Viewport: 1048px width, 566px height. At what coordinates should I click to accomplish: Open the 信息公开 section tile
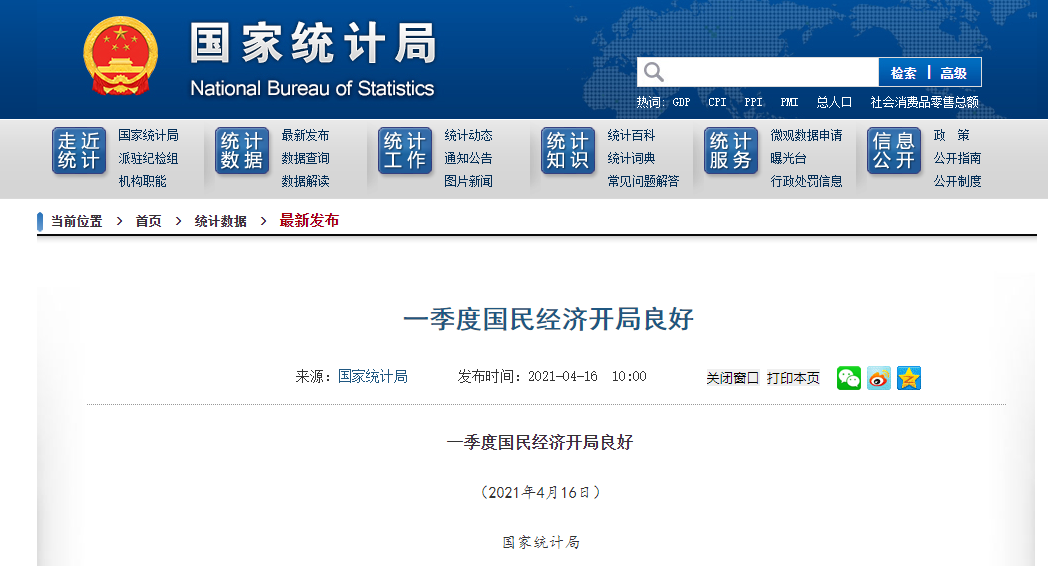pos(894,151)
